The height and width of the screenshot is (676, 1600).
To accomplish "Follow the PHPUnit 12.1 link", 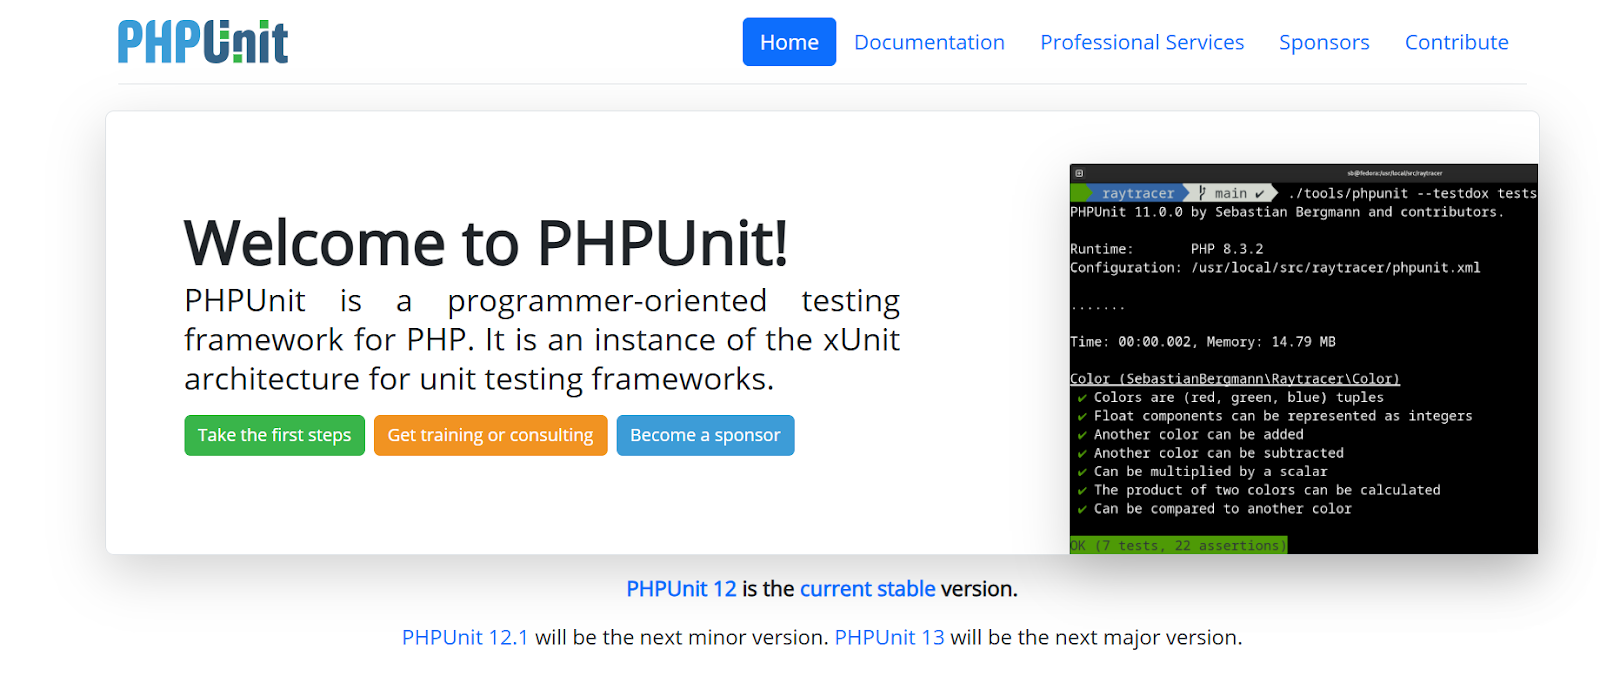I will click(x=465, y=637).
